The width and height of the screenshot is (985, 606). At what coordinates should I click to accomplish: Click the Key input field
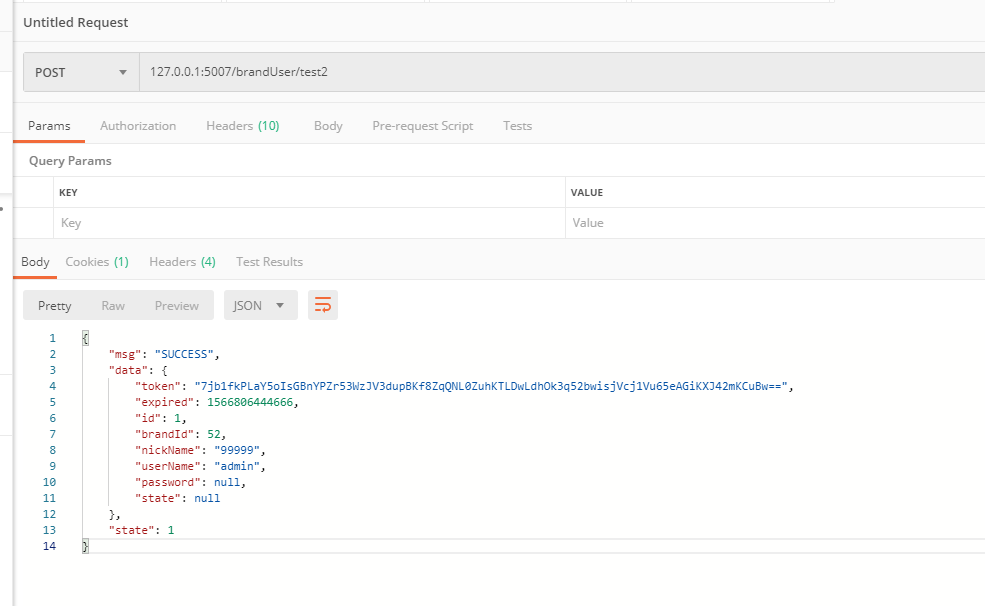click(x=309, y=223)
